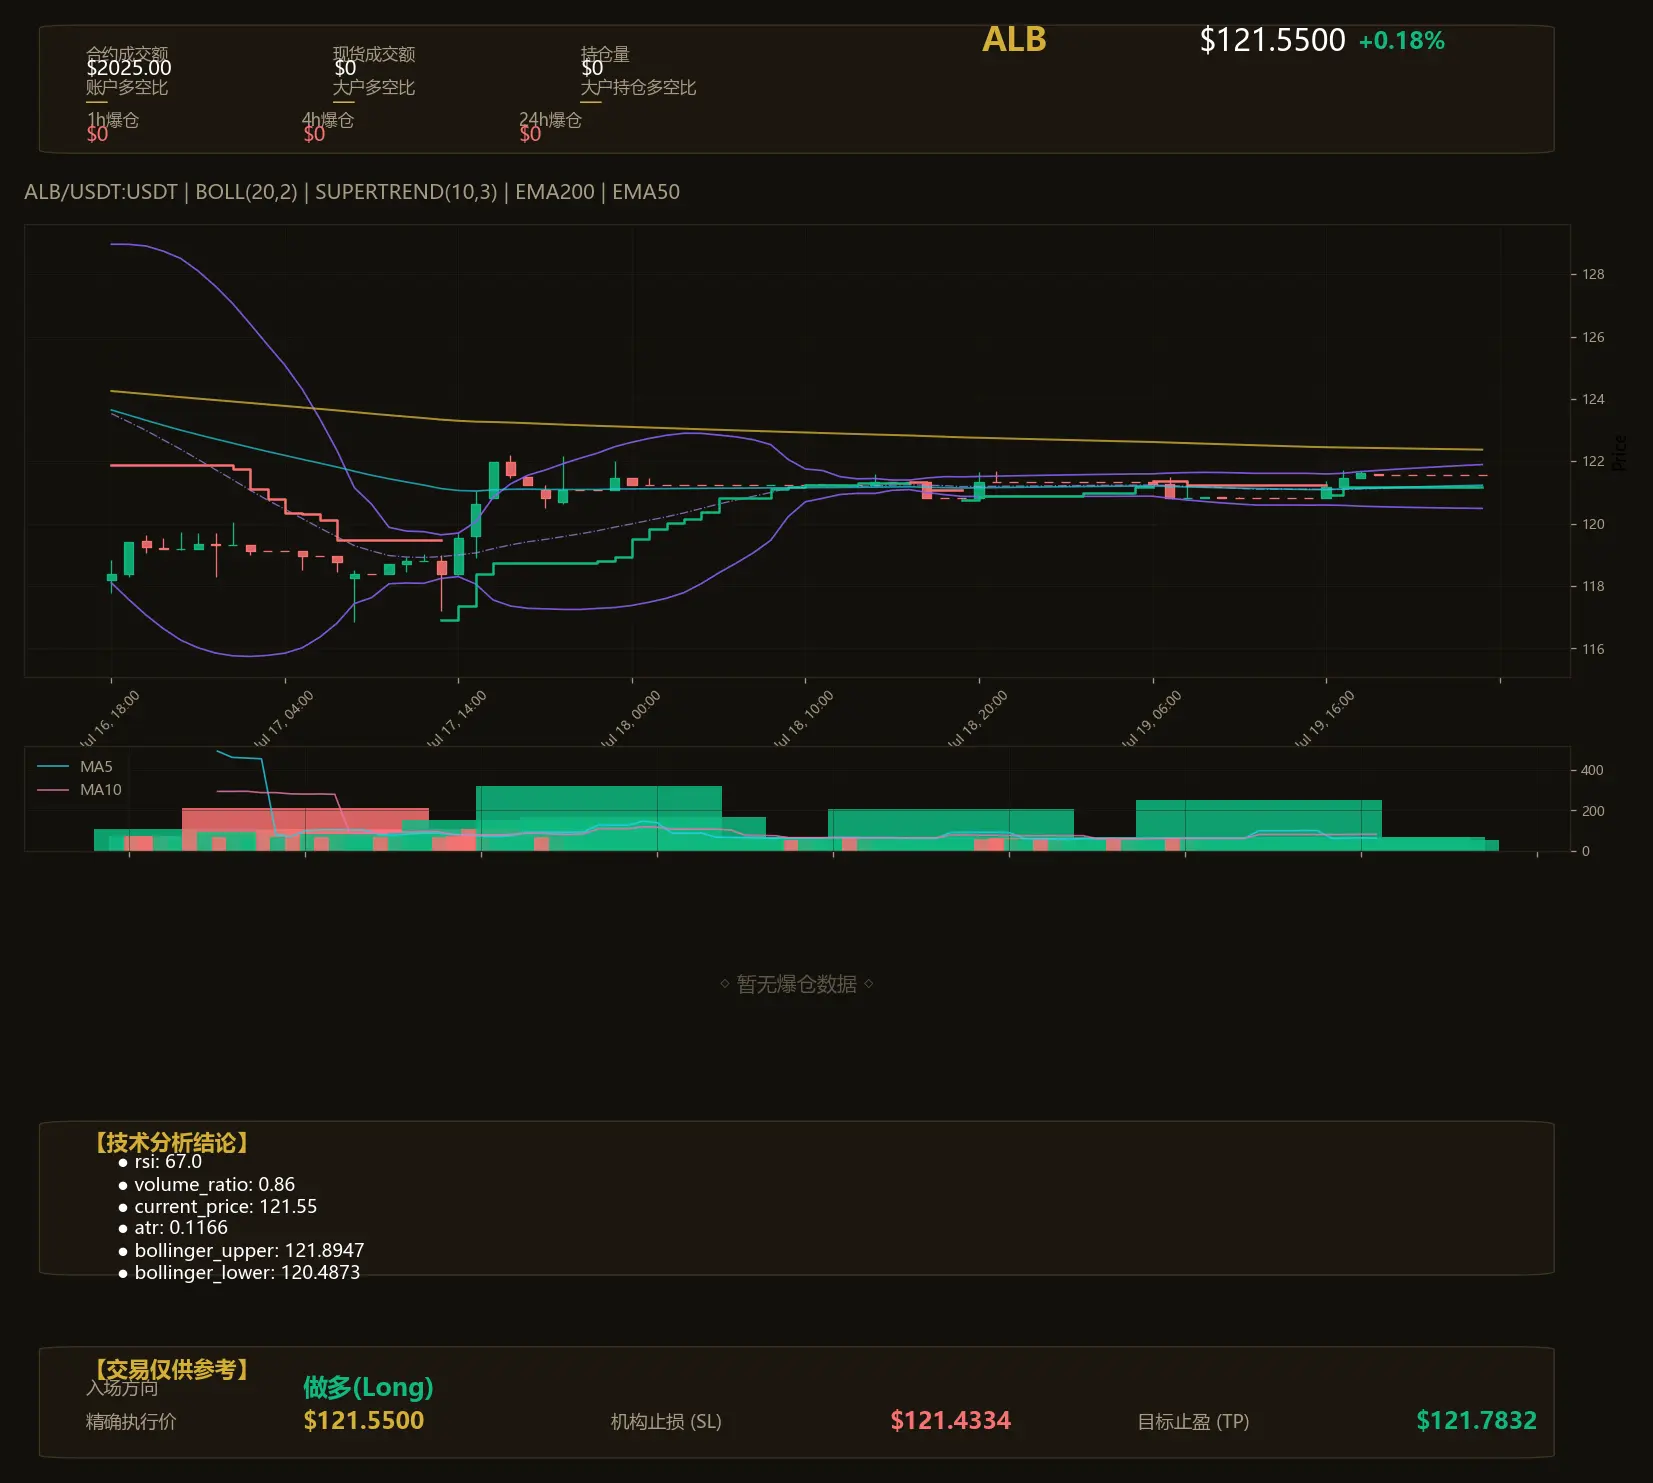Click the 大户持仓多空比 label

638,88
